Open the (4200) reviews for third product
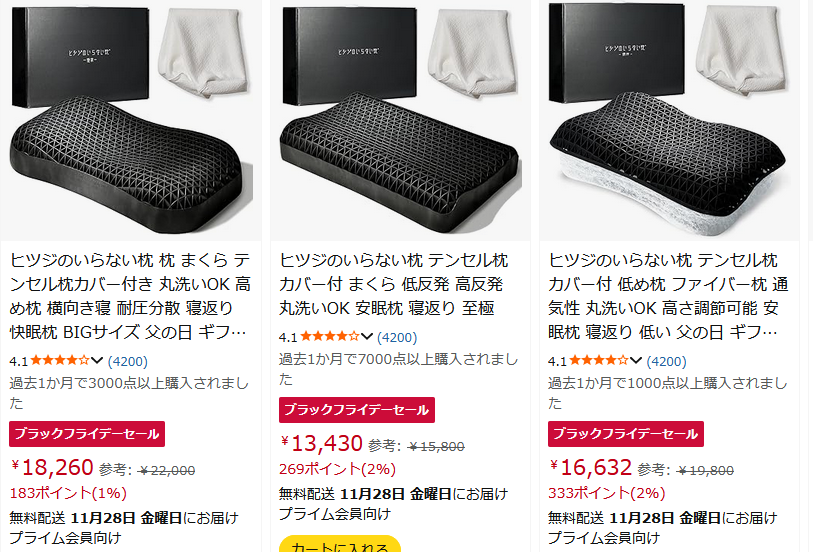 (x=666, y=360)
